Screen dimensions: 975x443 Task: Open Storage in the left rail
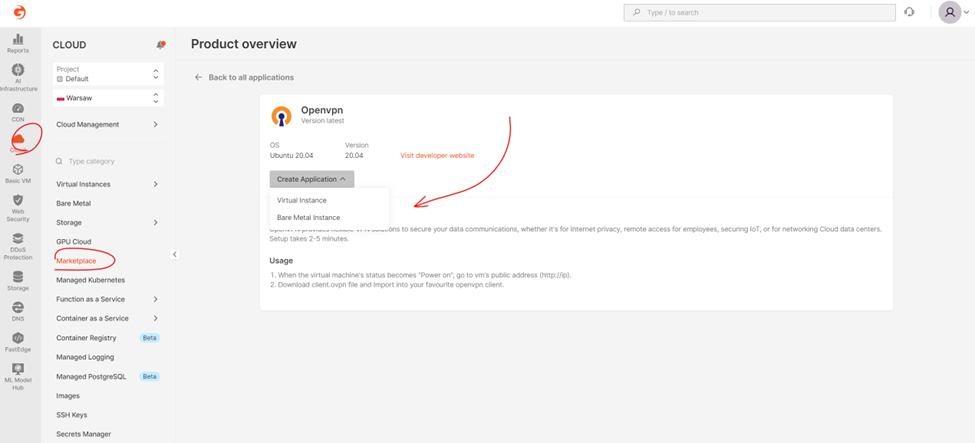(18, 281)
